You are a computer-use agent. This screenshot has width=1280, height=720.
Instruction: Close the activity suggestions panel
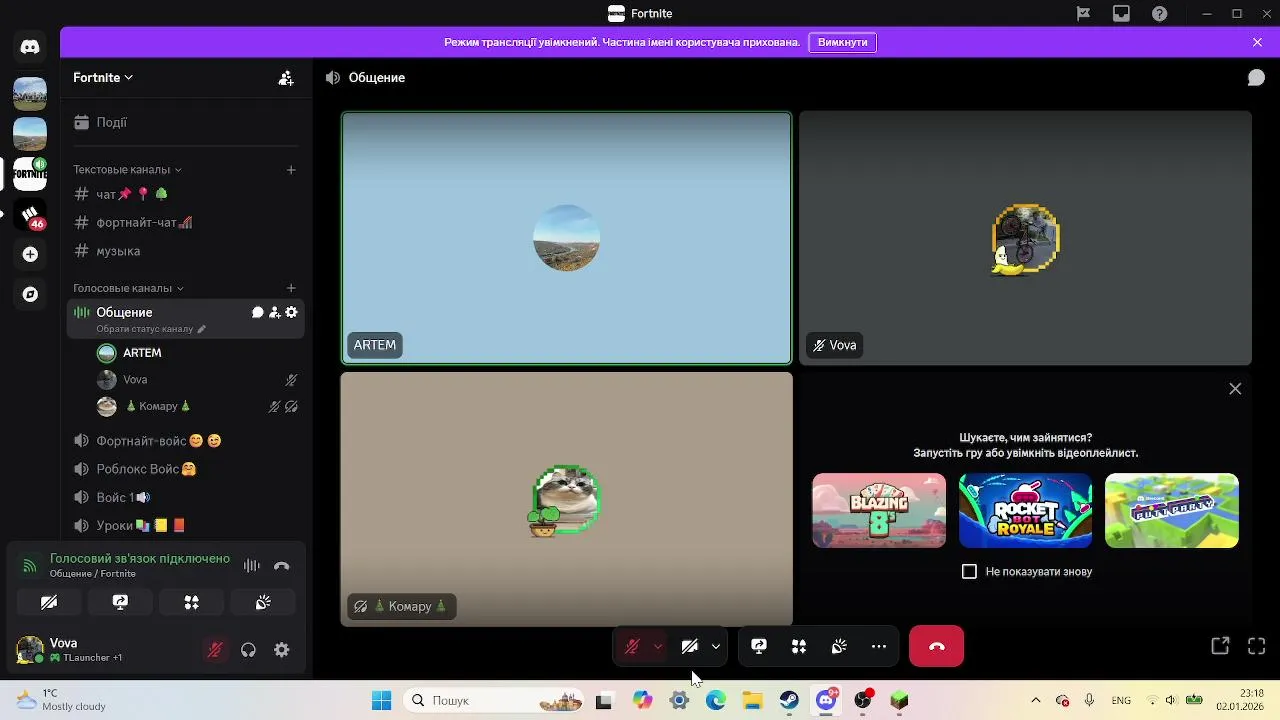pyautogui.click(x=1235, y=389)
